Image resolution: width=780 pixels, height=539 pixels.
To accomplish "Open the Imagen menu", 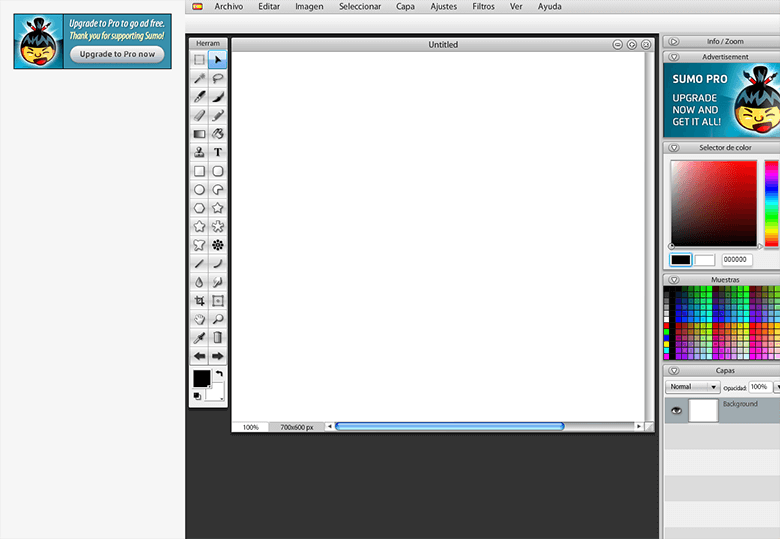I will click(309, 6).
